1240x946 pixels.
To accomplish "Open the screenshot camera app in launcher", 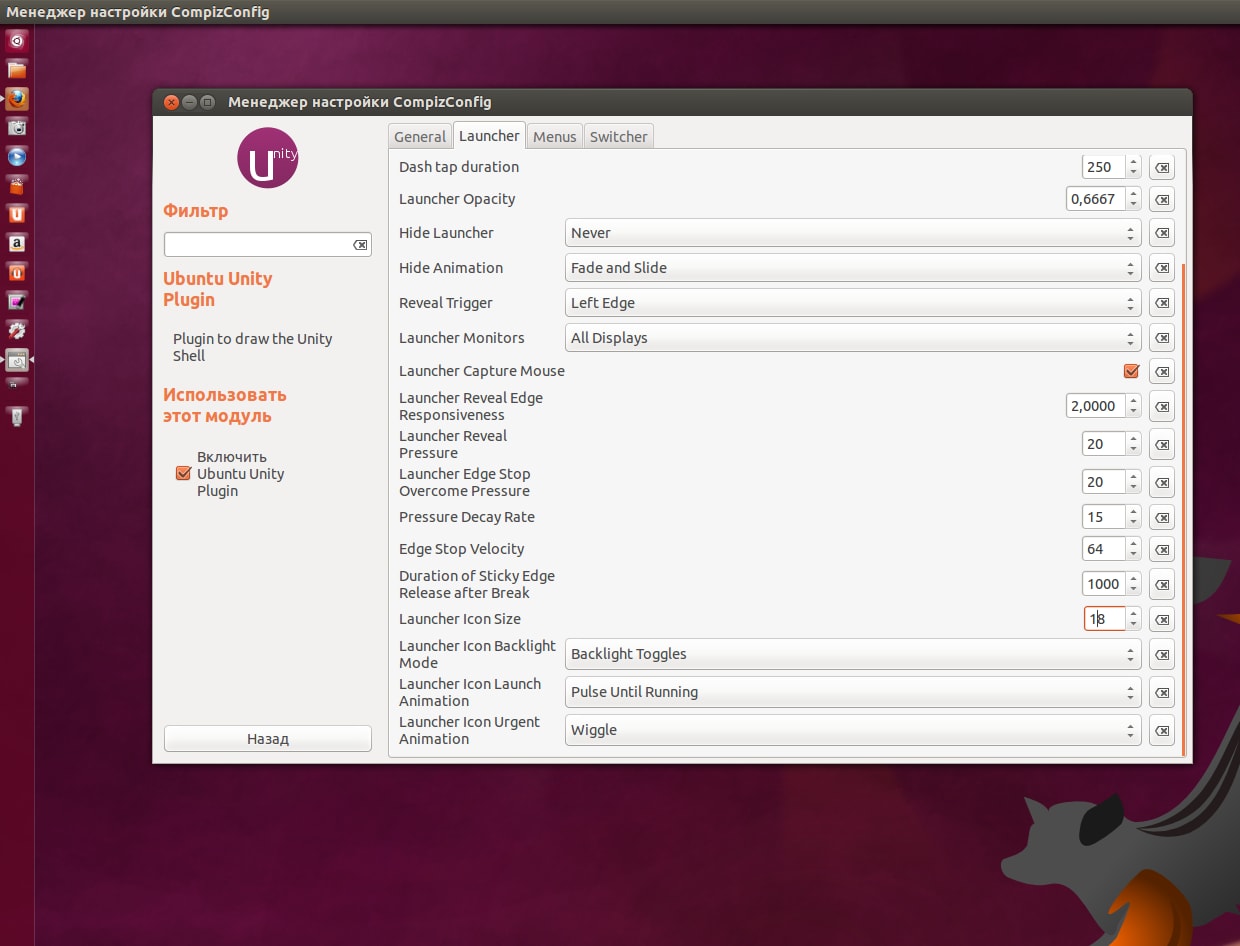I will point(17,127).
